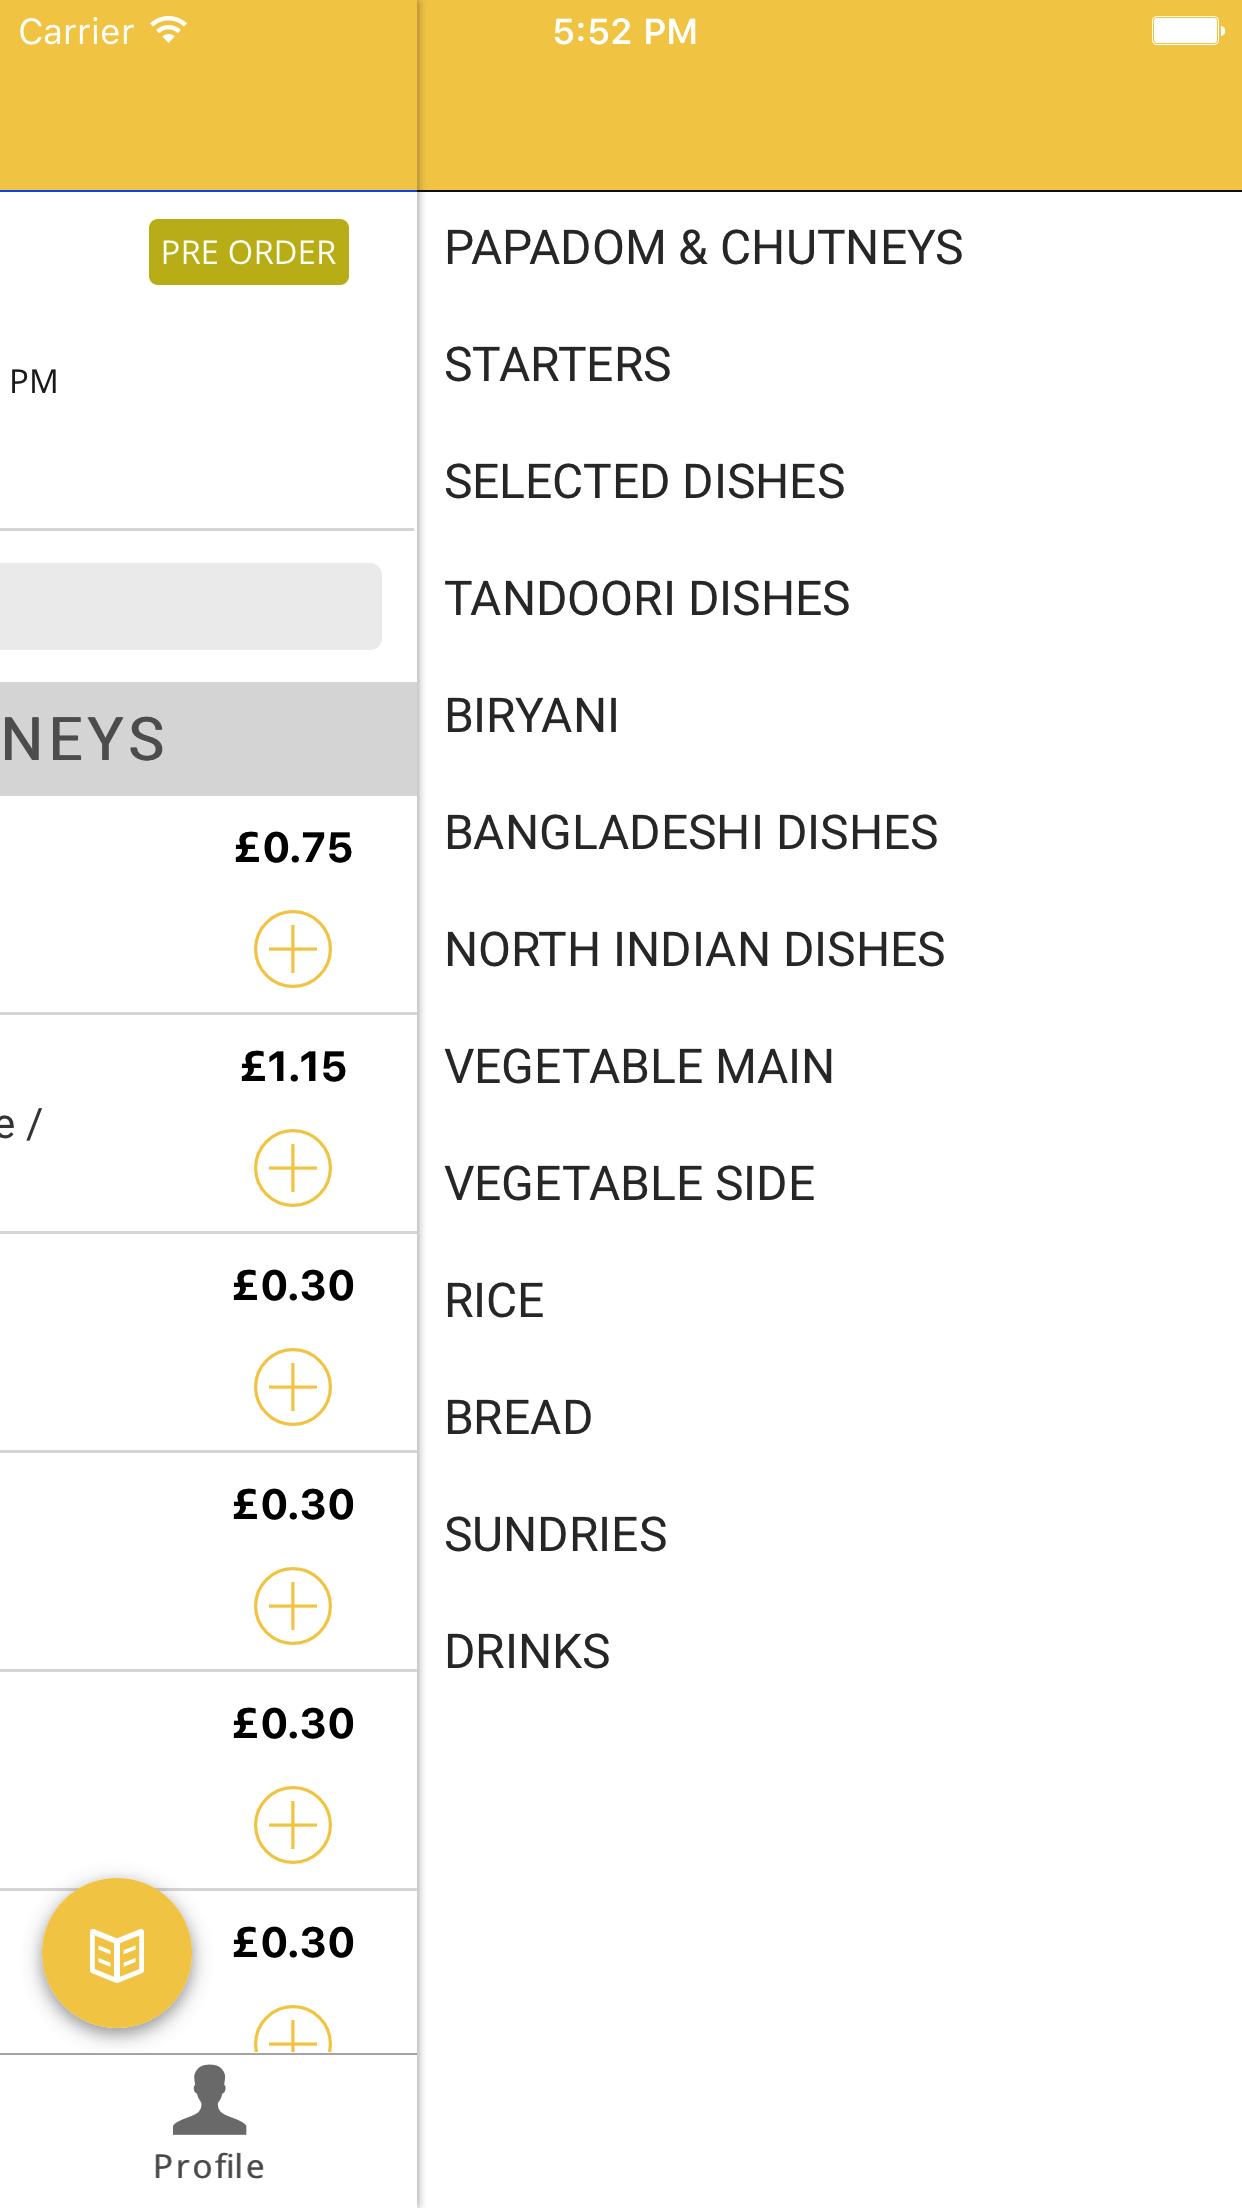1242x2208 pixels.
Task: Open the floating menu book button
Action: [117, 1954]
